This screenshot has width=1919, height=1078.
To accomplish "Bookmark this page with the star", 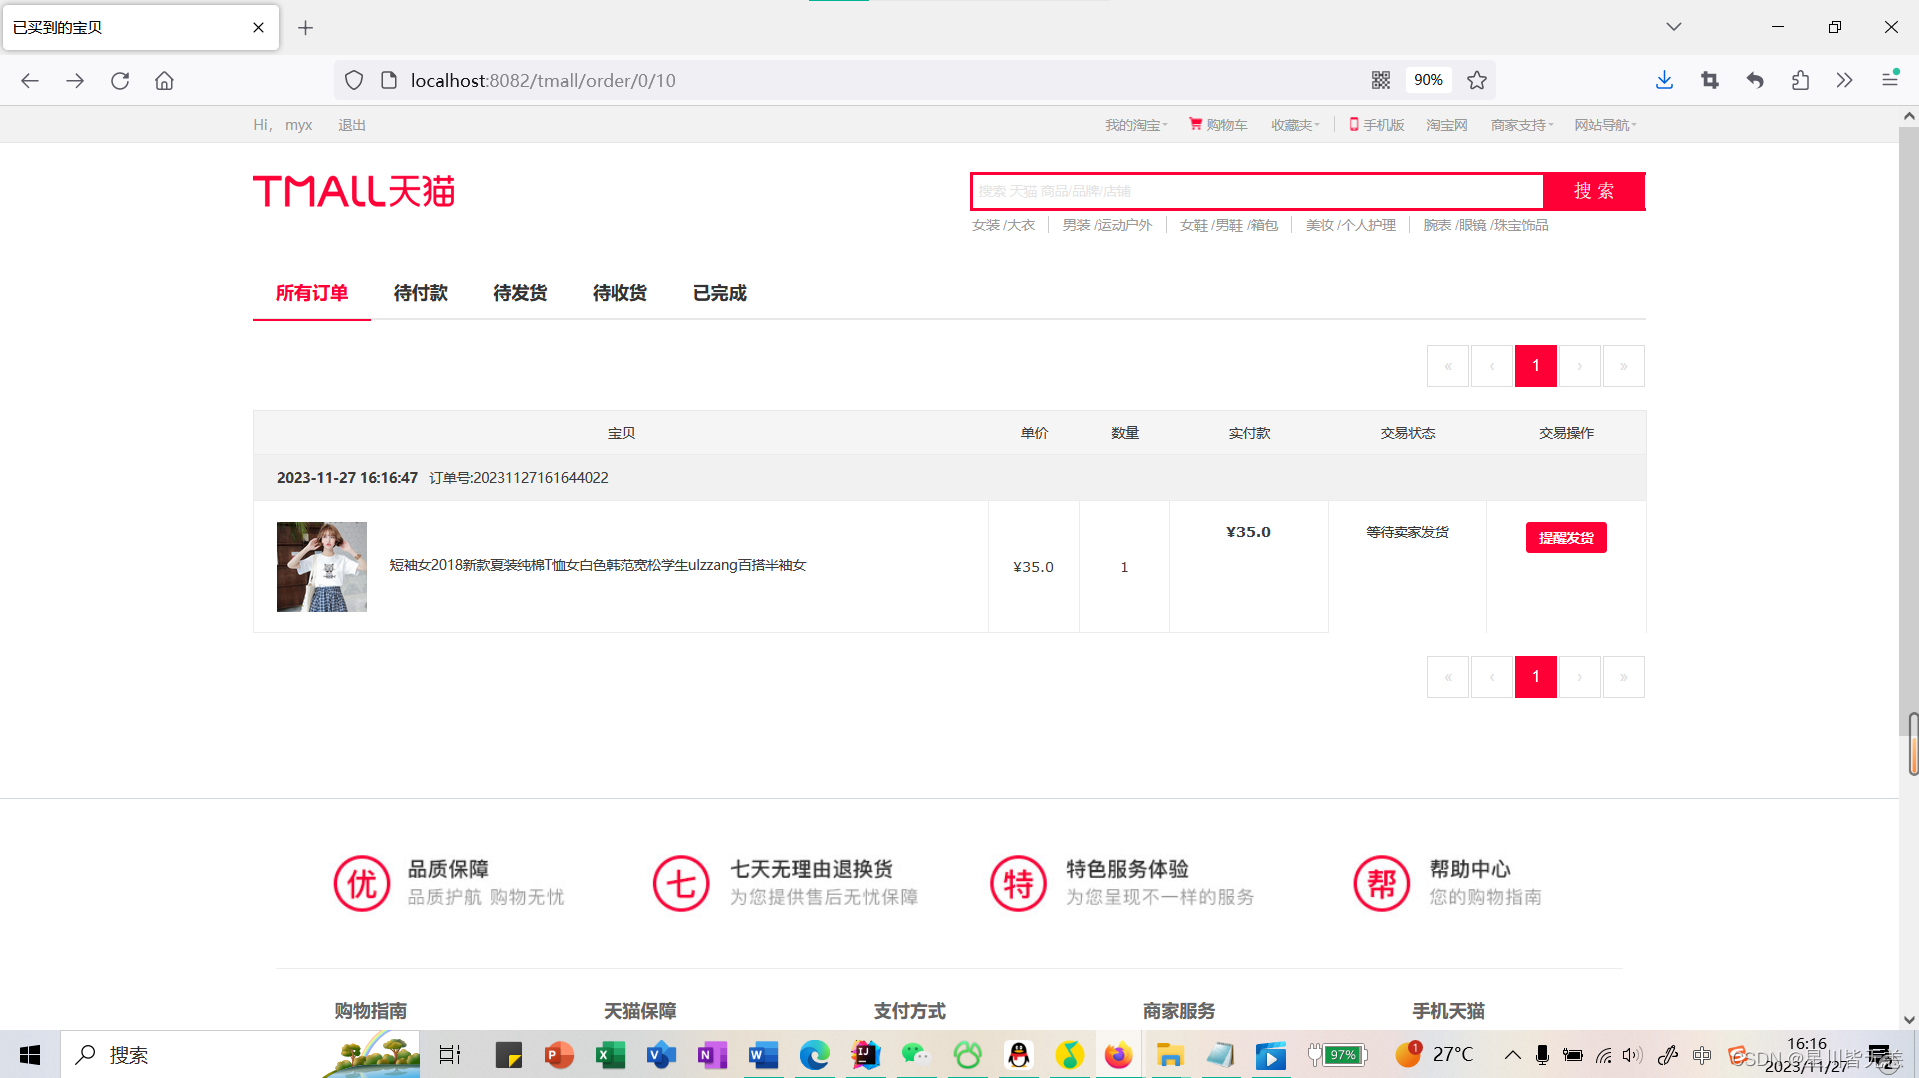I will 1477,80.
